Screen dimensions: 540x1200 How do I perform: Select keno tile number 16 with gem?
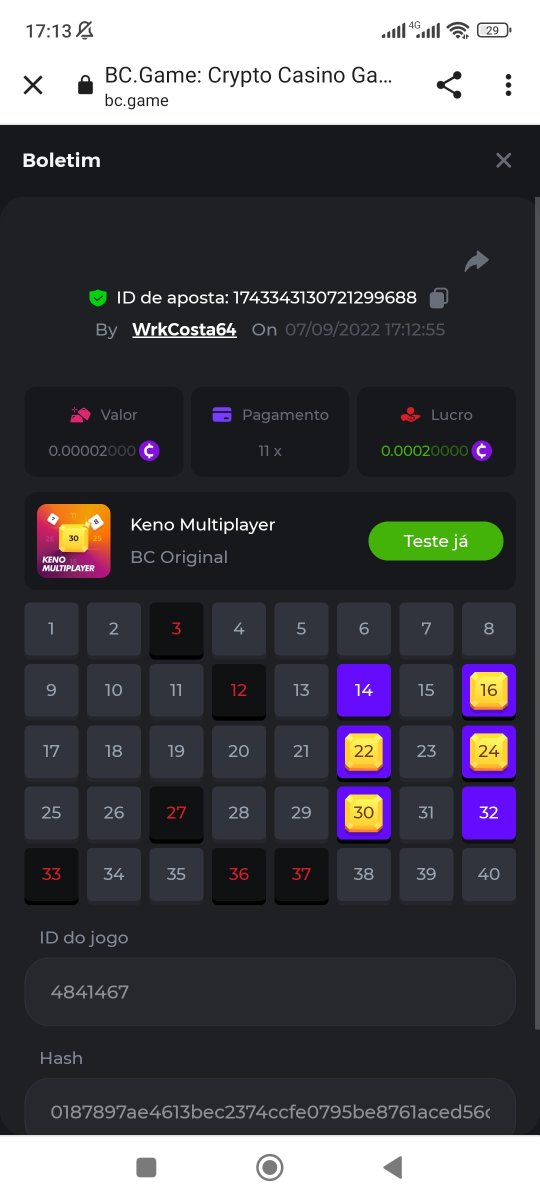(x=489, y=691)
